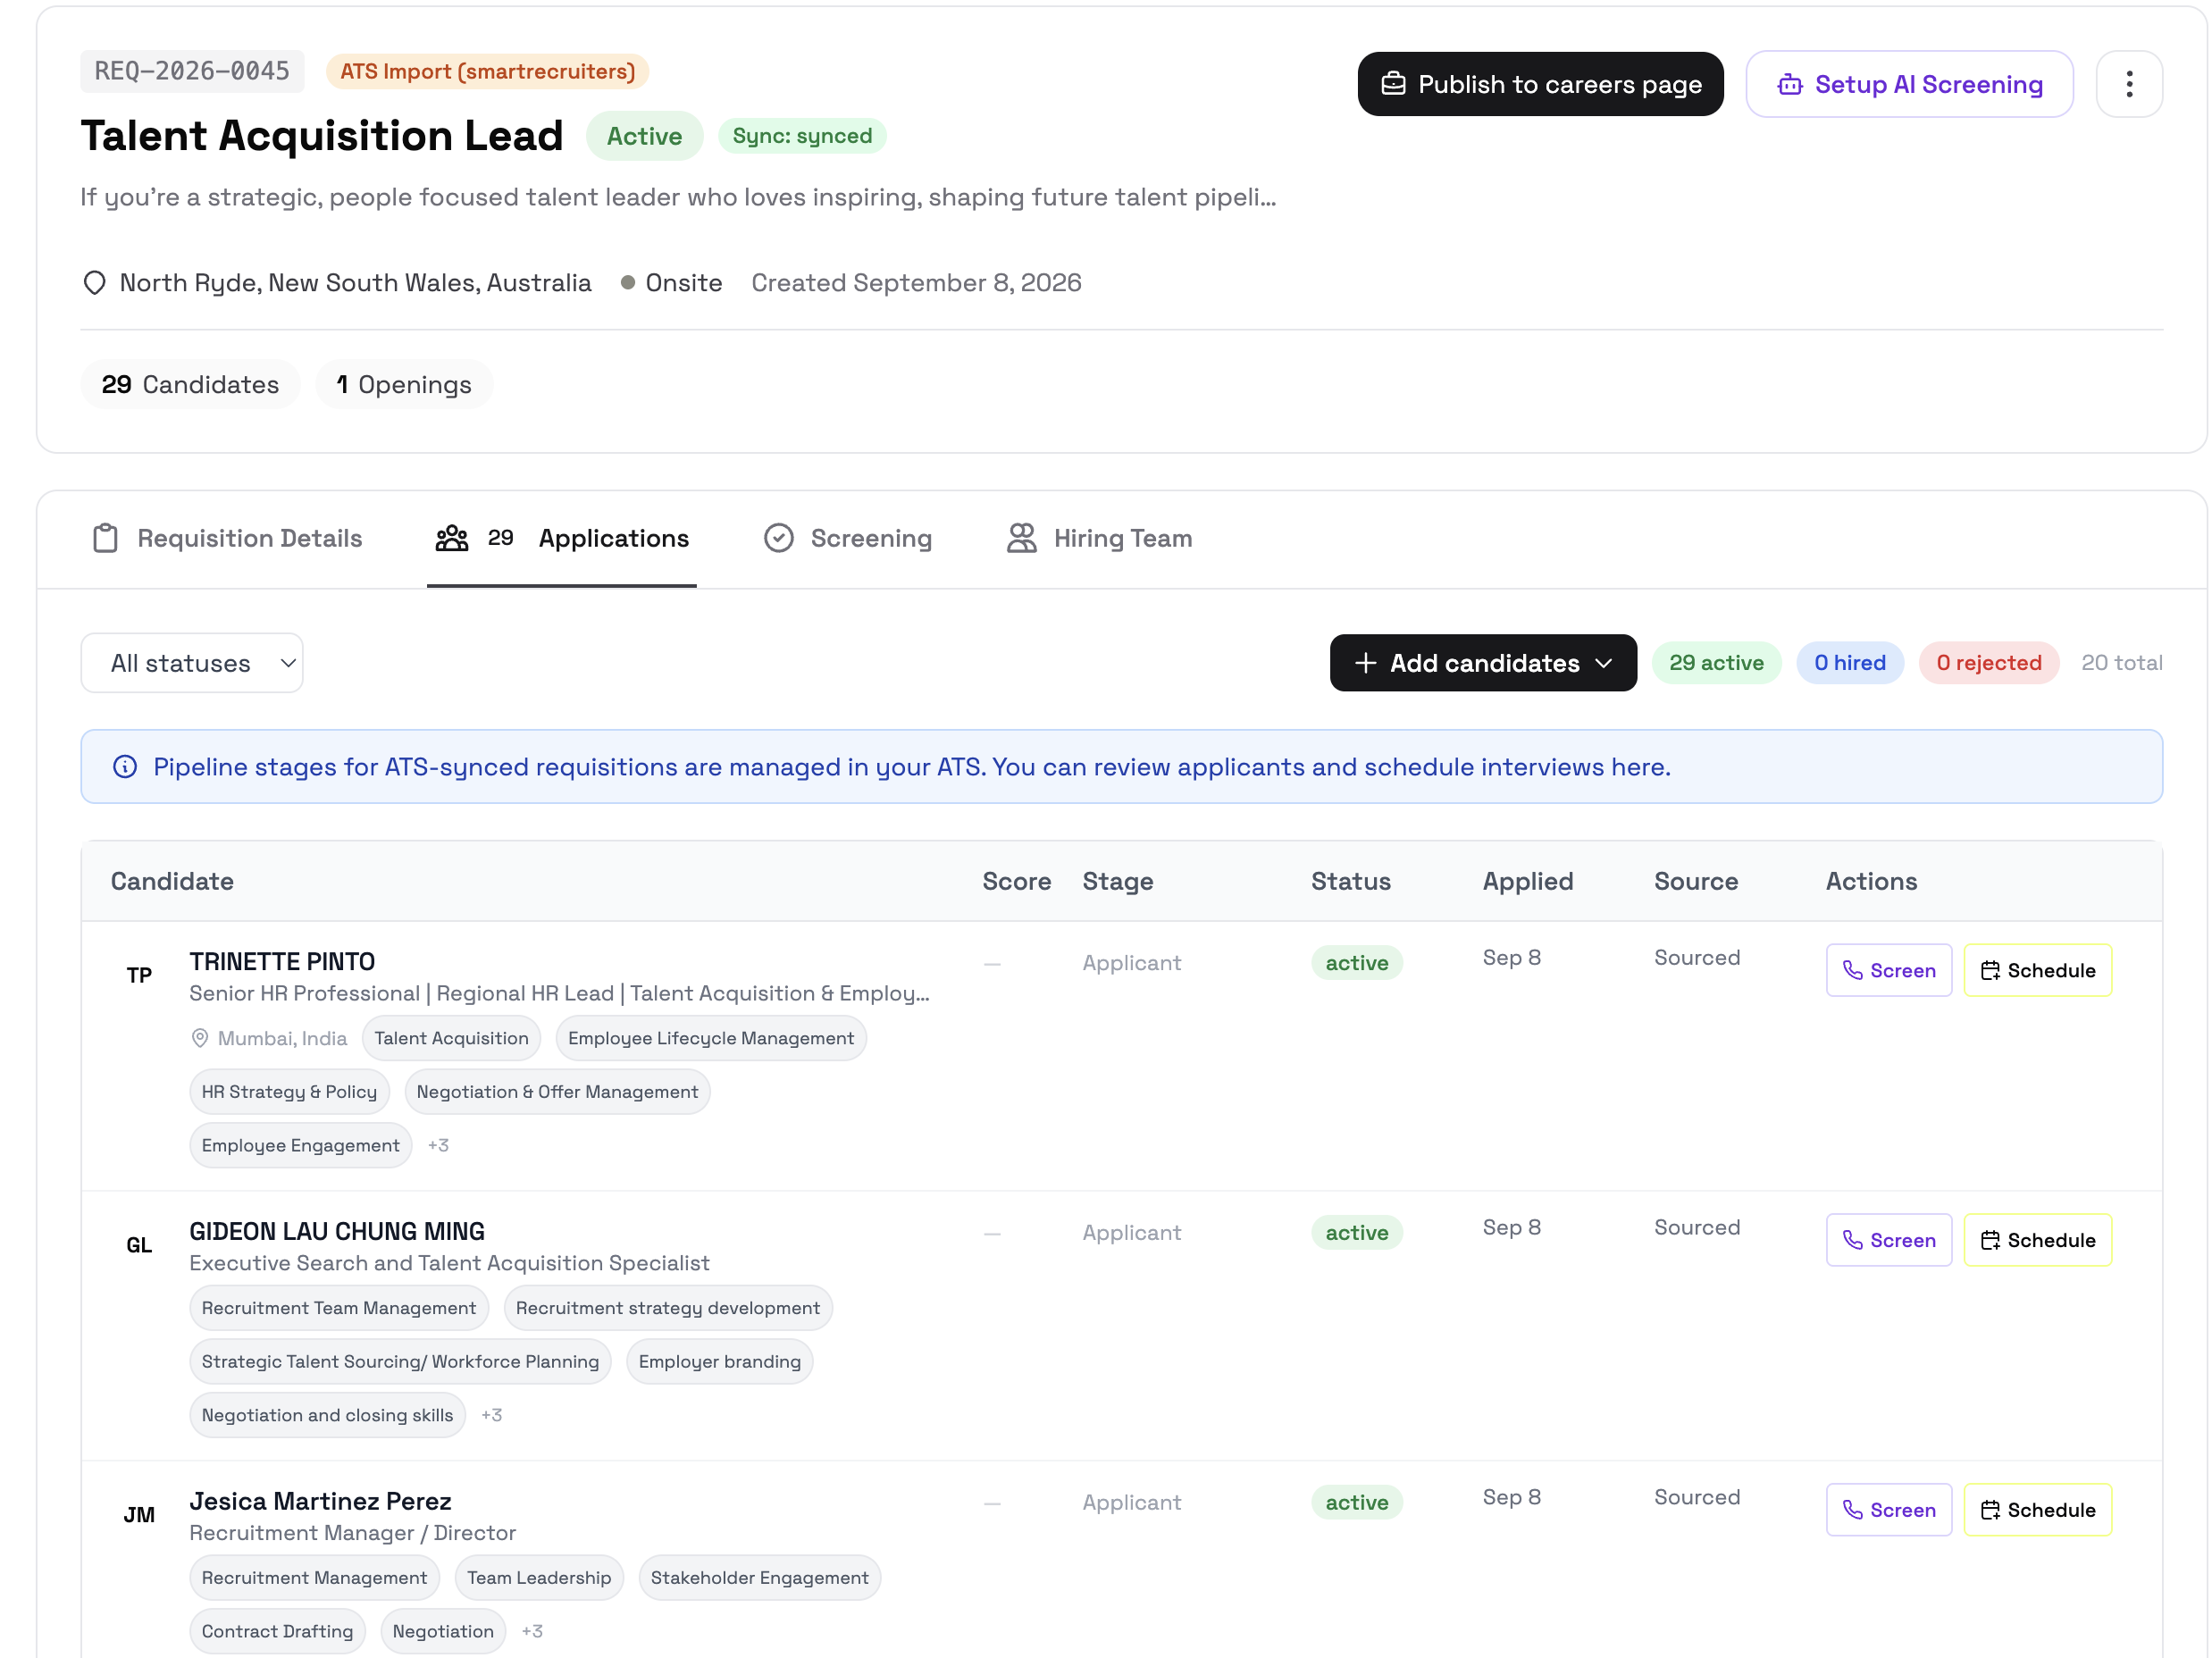Click the 29 active filter badge
The width and height of the screenshot is (2212, 1658).
[x=1716, y=663]
